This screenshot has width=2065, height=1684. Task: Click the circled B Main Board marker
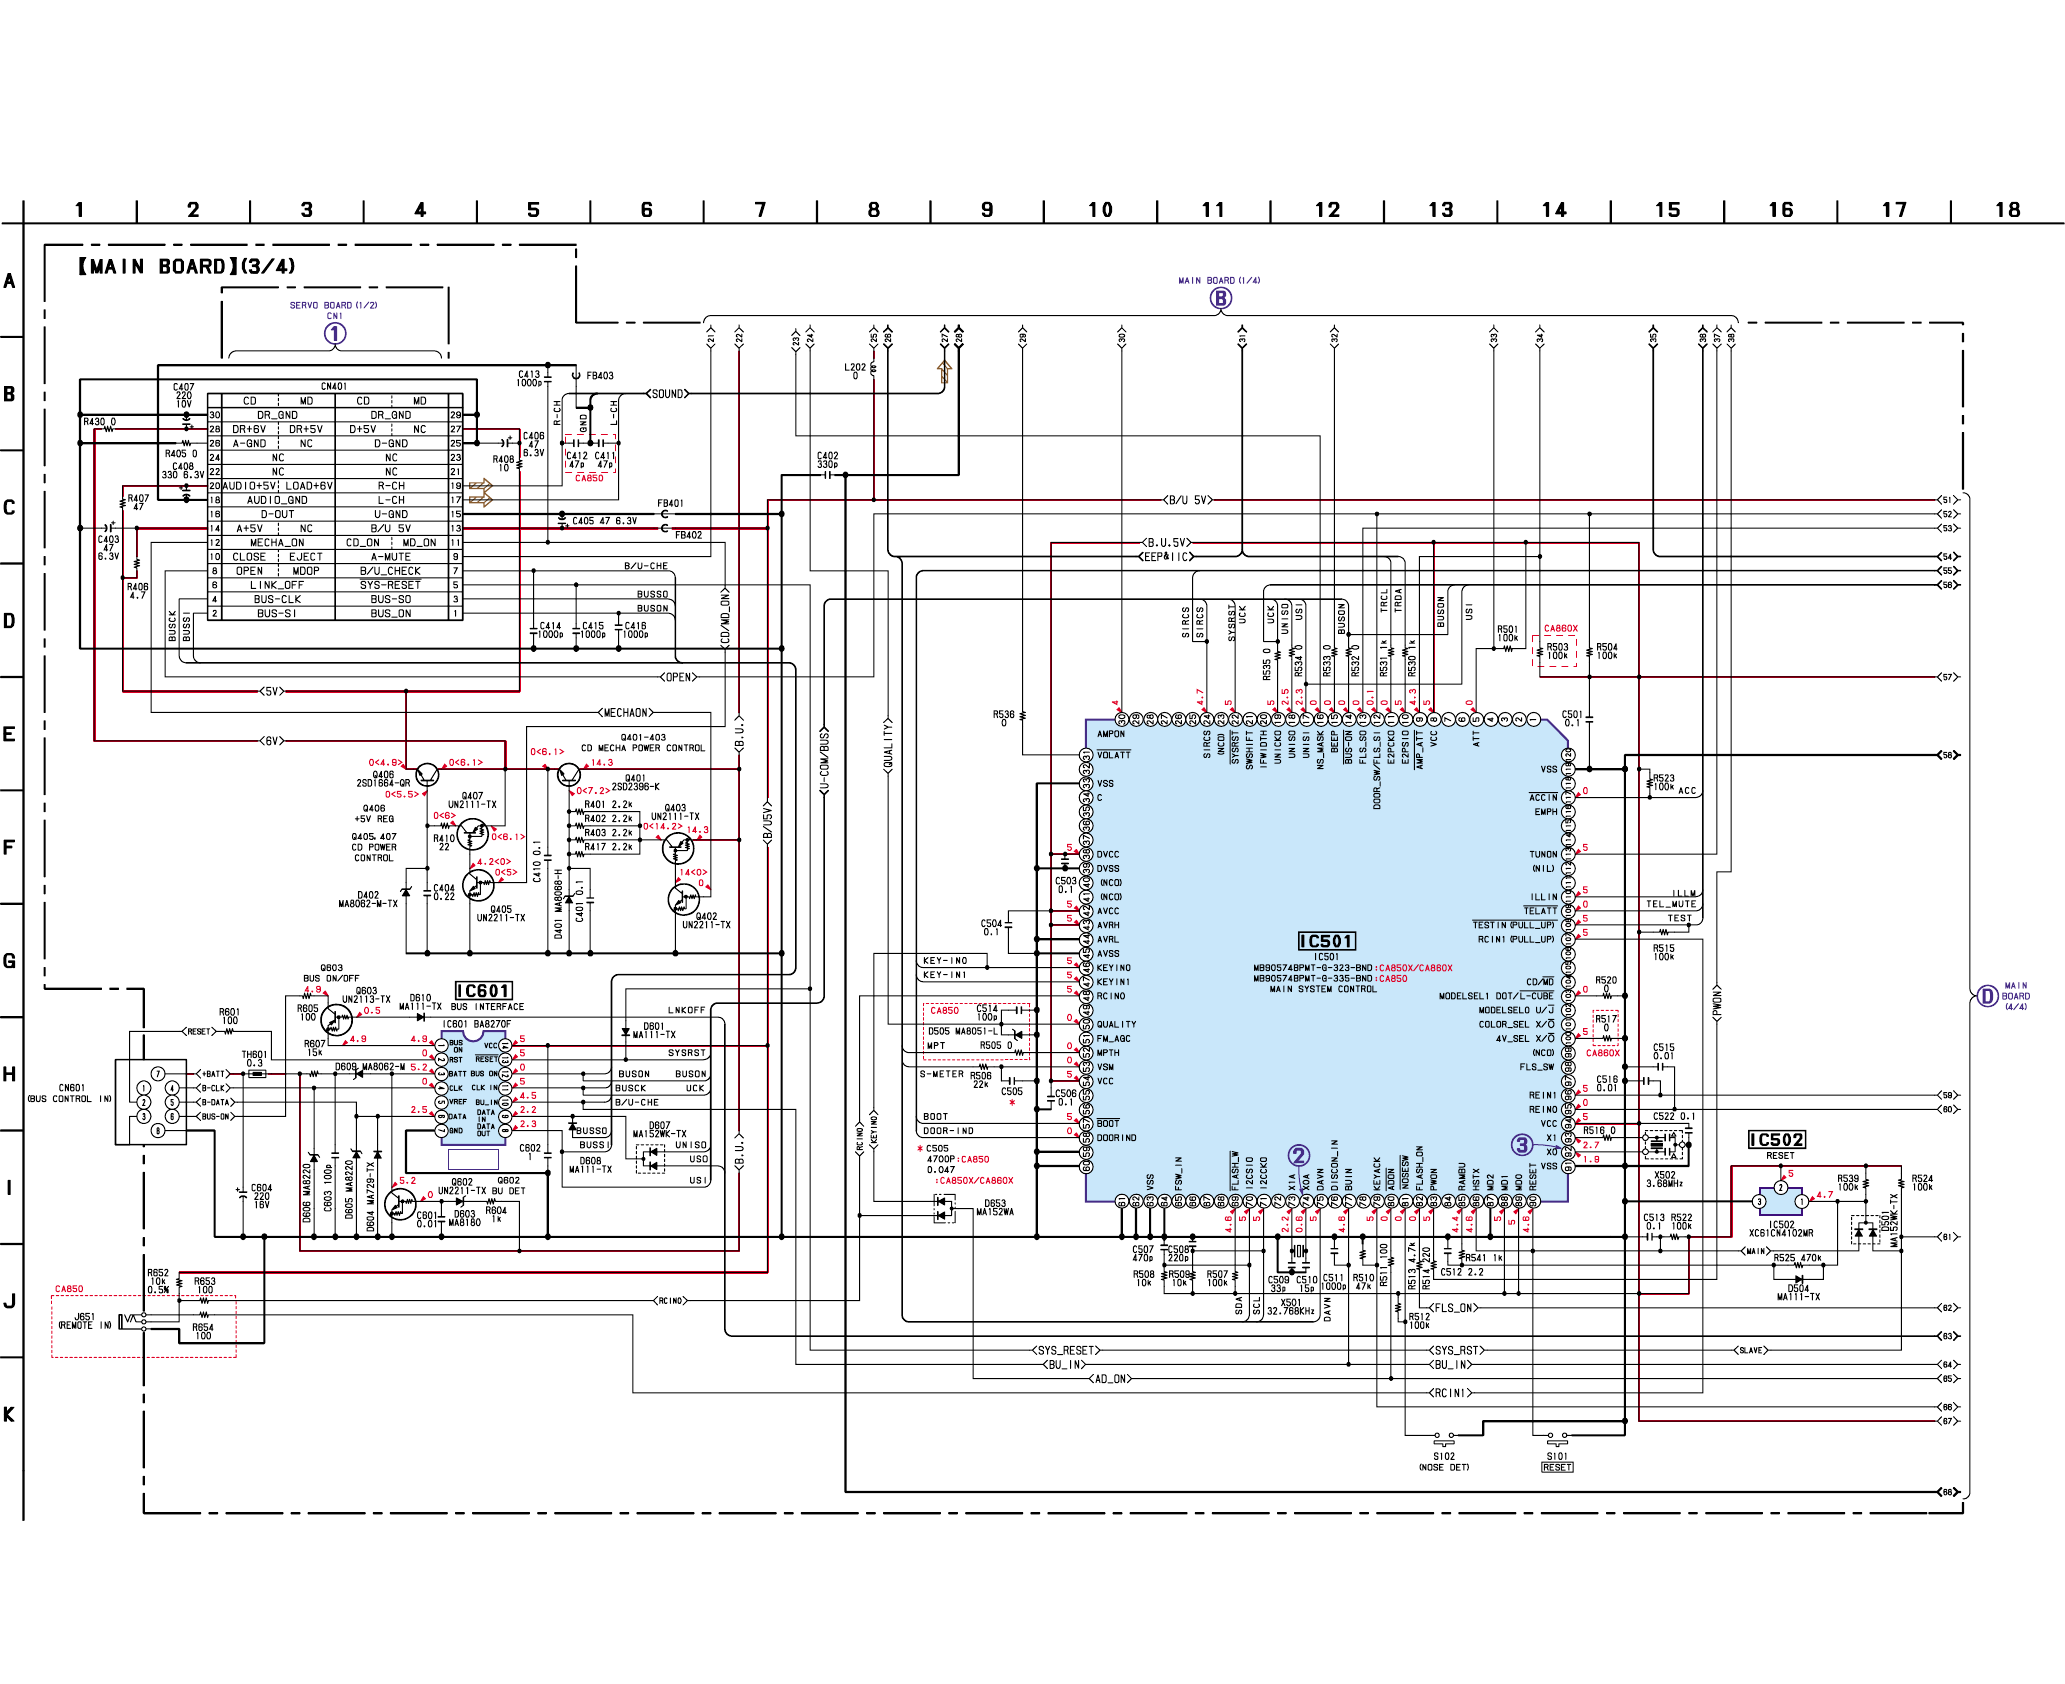[x=1220, y=298]
